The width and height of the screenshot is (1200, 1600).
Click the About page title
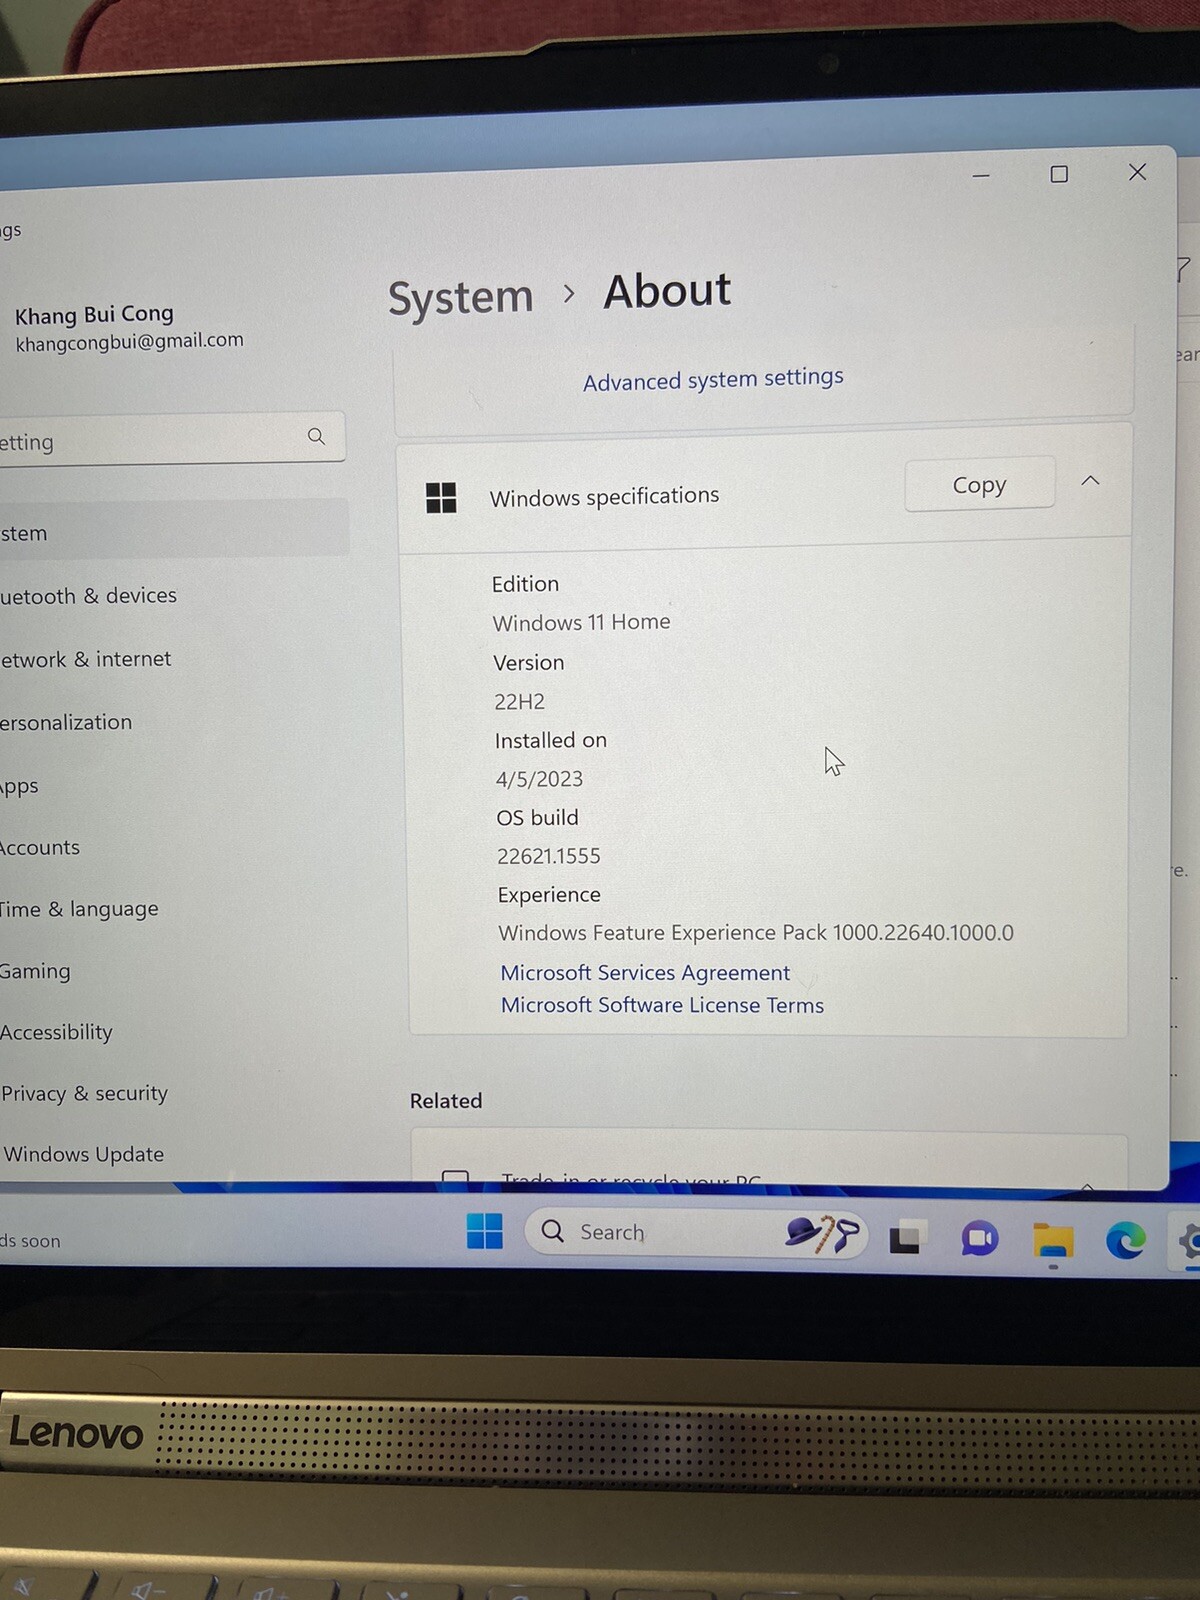point(667,292)
